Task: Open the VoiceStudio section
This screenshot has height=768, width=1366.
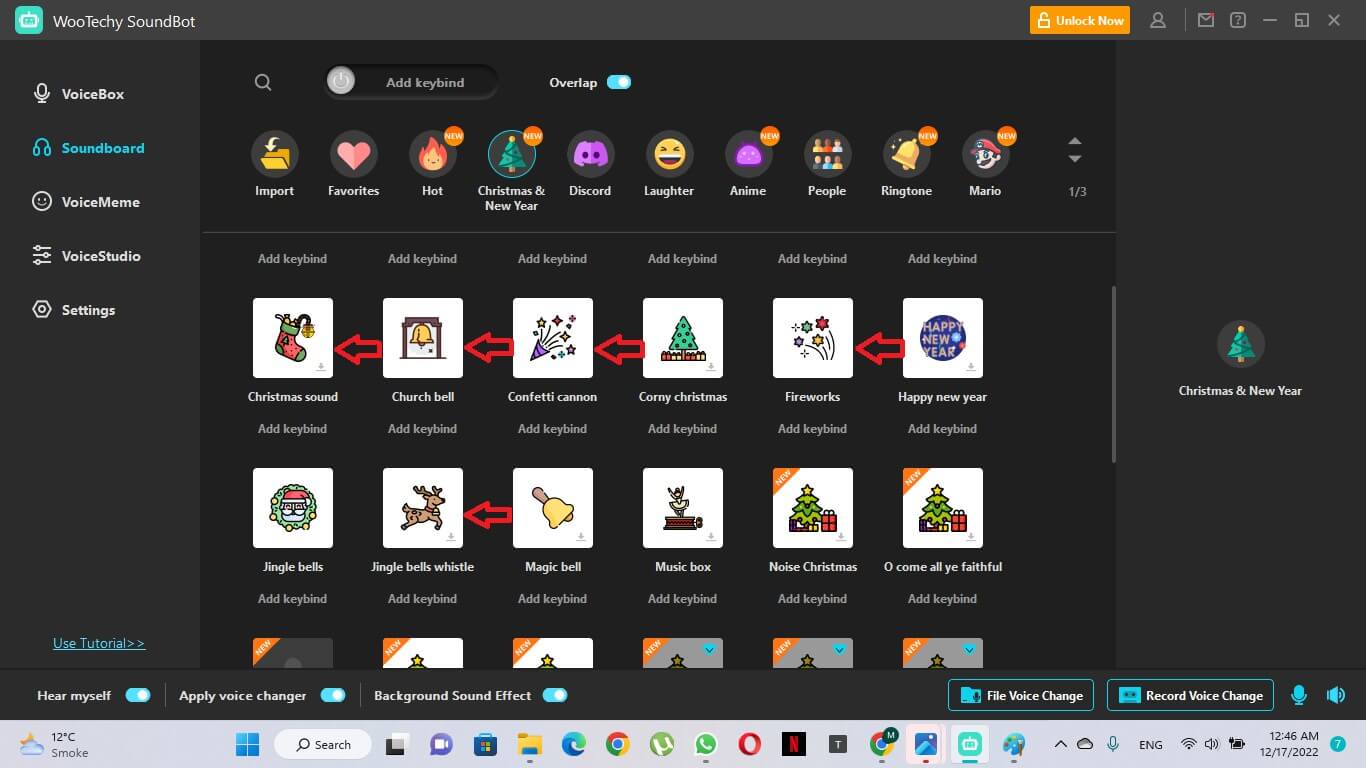Action: pos(100,256)
